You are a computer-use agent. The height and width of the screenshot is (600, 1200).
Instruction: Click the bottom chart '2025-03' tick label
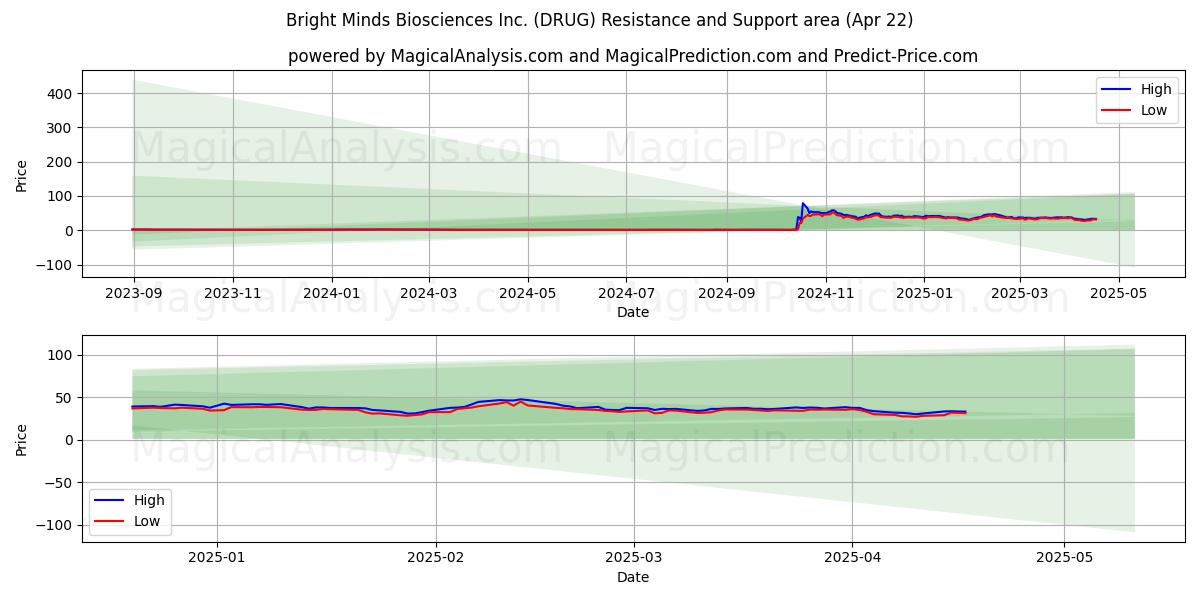635,557
